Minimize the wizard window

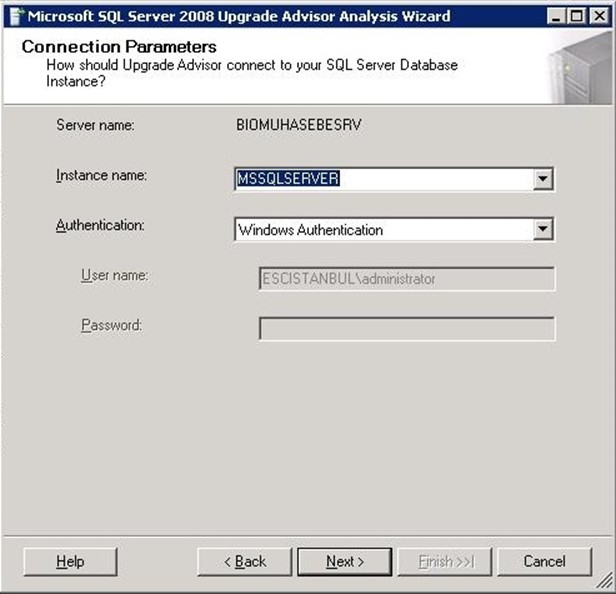pyautogui.click(x=556, y=16)
